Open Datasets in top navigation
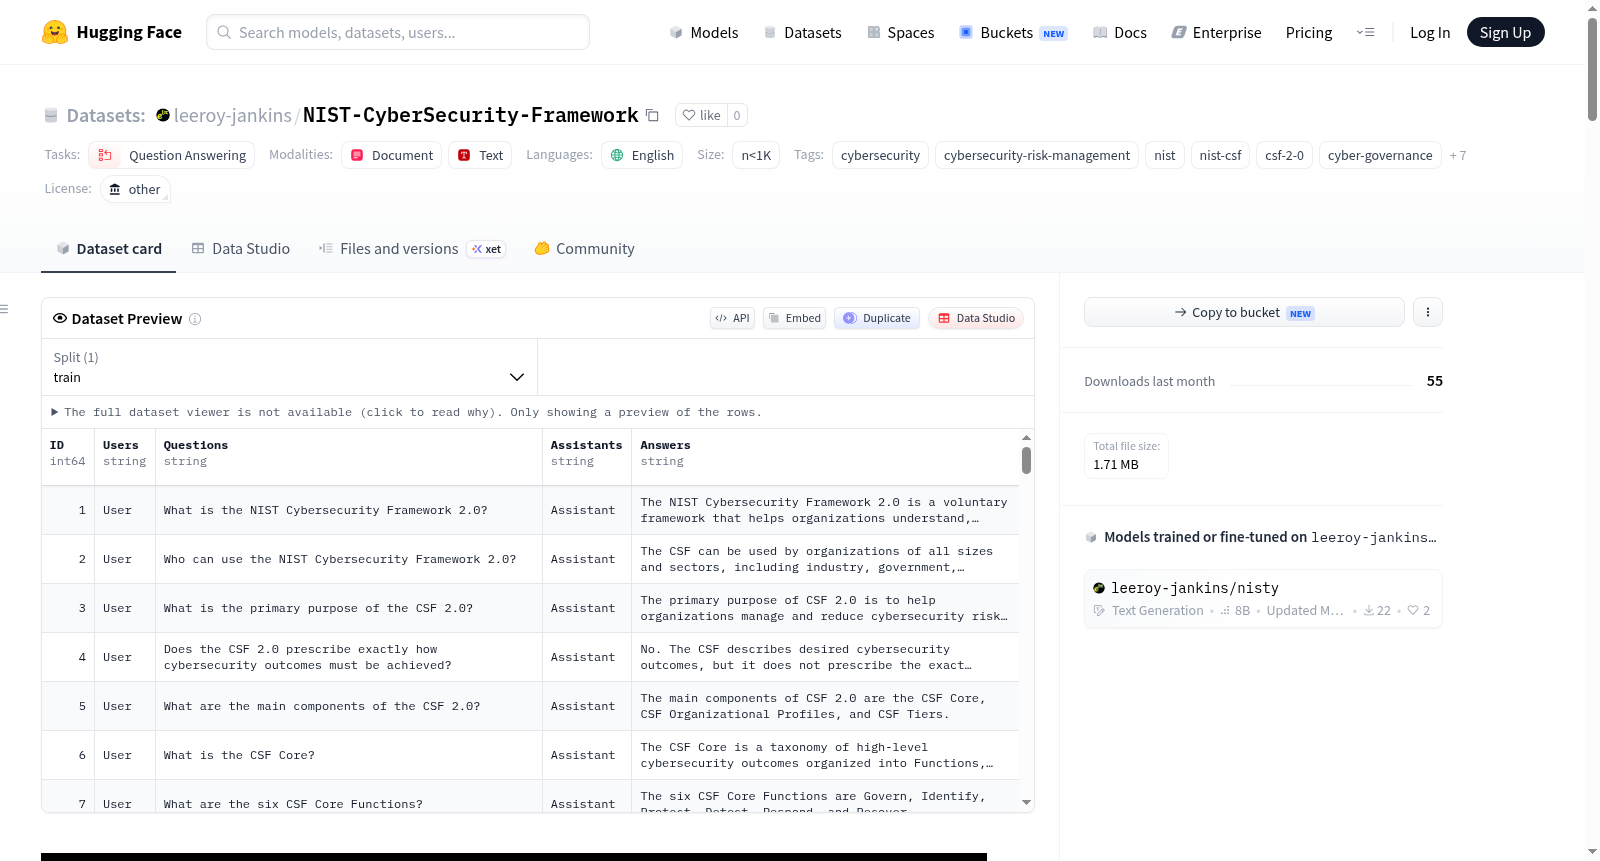The height and width of the screenshot is (861, 1600). 802,32
